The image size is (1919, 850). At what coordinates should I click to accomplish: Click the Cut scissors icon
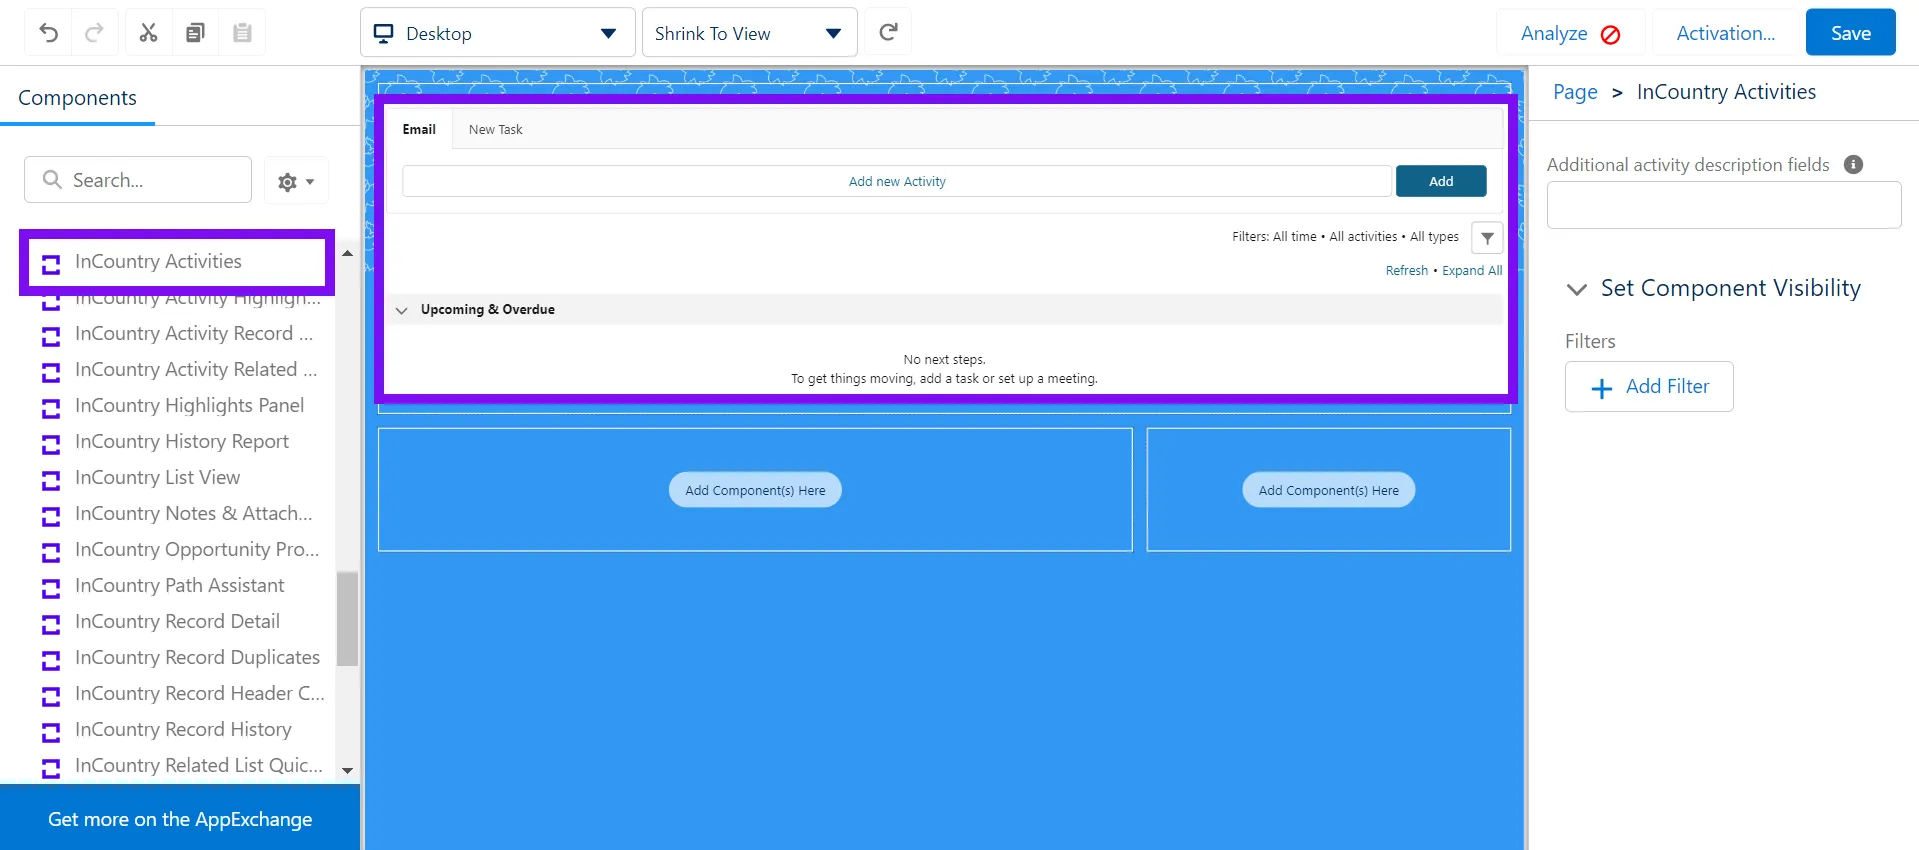(x=148, y=33)
